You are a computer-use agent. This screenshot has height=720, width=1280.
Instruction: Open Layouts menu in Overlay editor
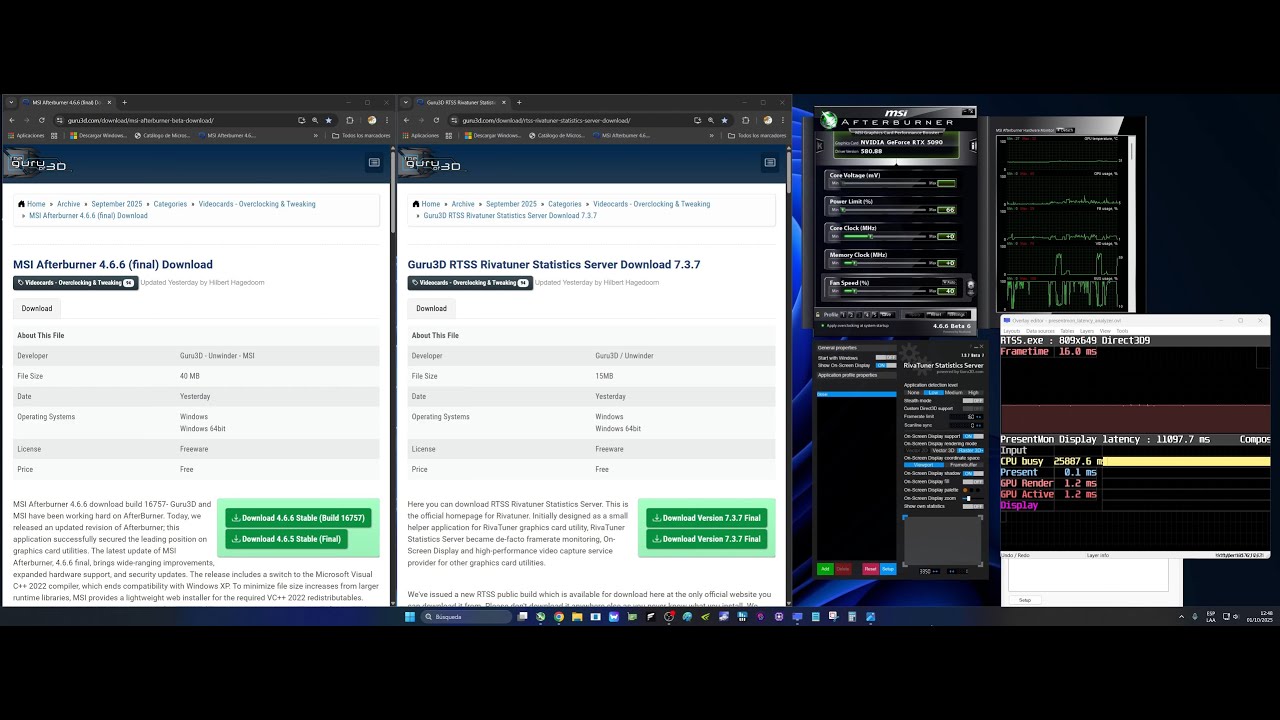click(1012, 331)
